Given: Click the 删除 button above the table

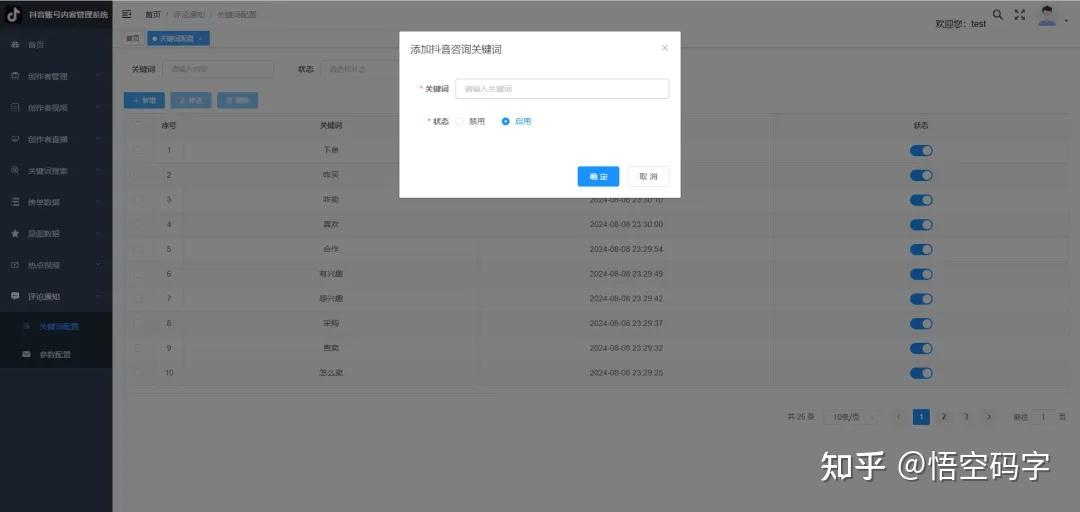Looking at the screenshot, I should tap(238, 101).
